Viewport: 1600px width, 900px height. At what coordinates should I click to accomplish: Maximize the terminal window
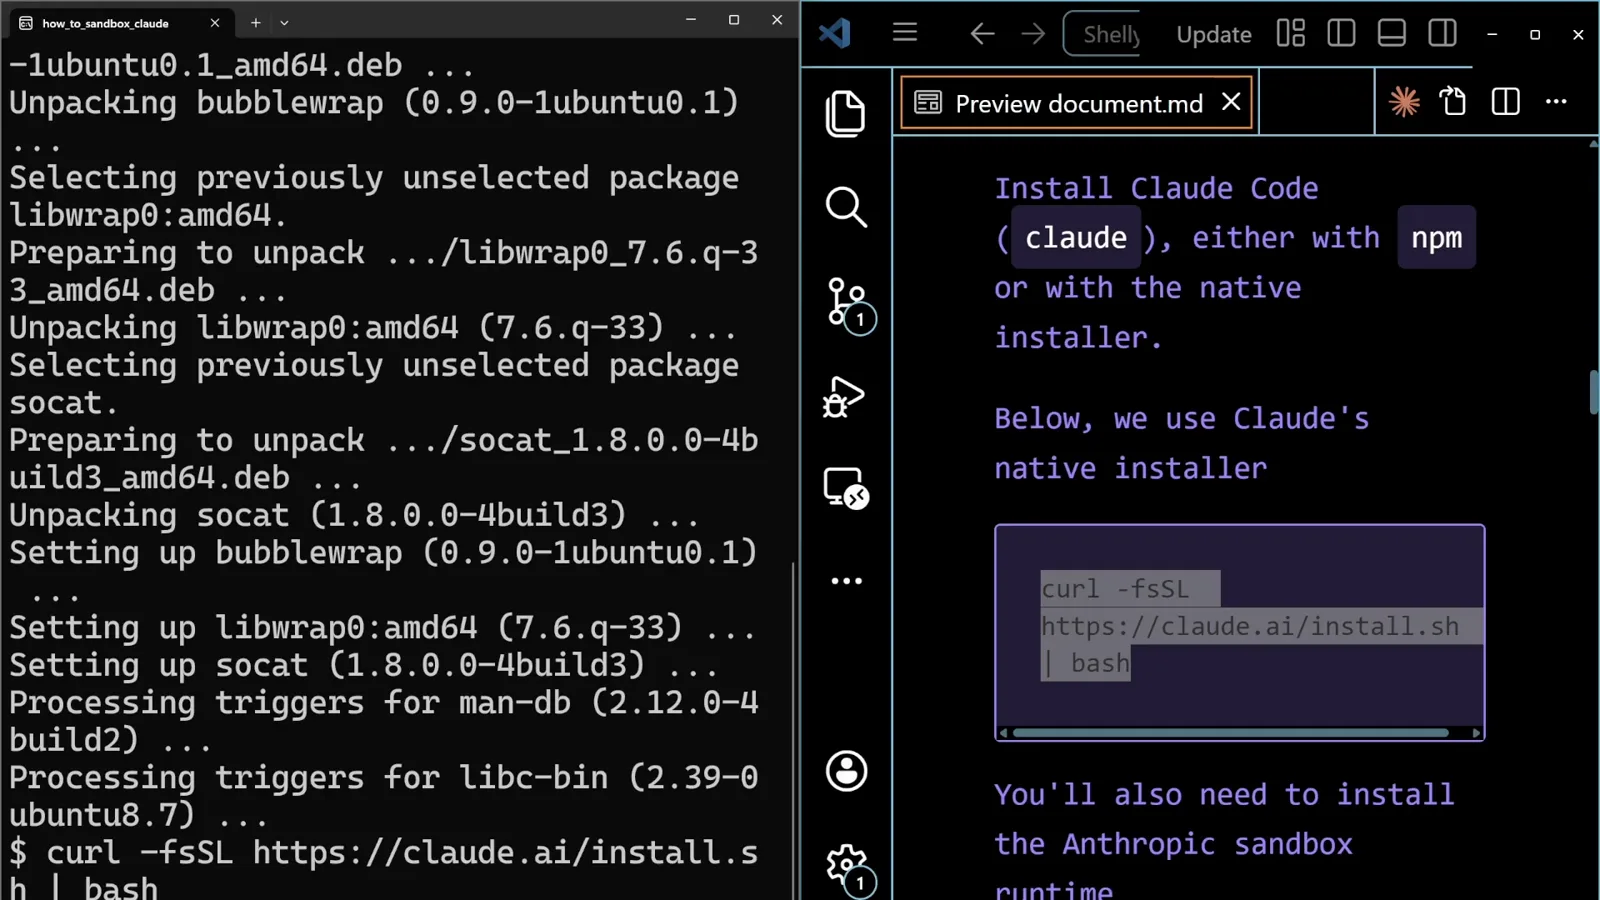734,20
